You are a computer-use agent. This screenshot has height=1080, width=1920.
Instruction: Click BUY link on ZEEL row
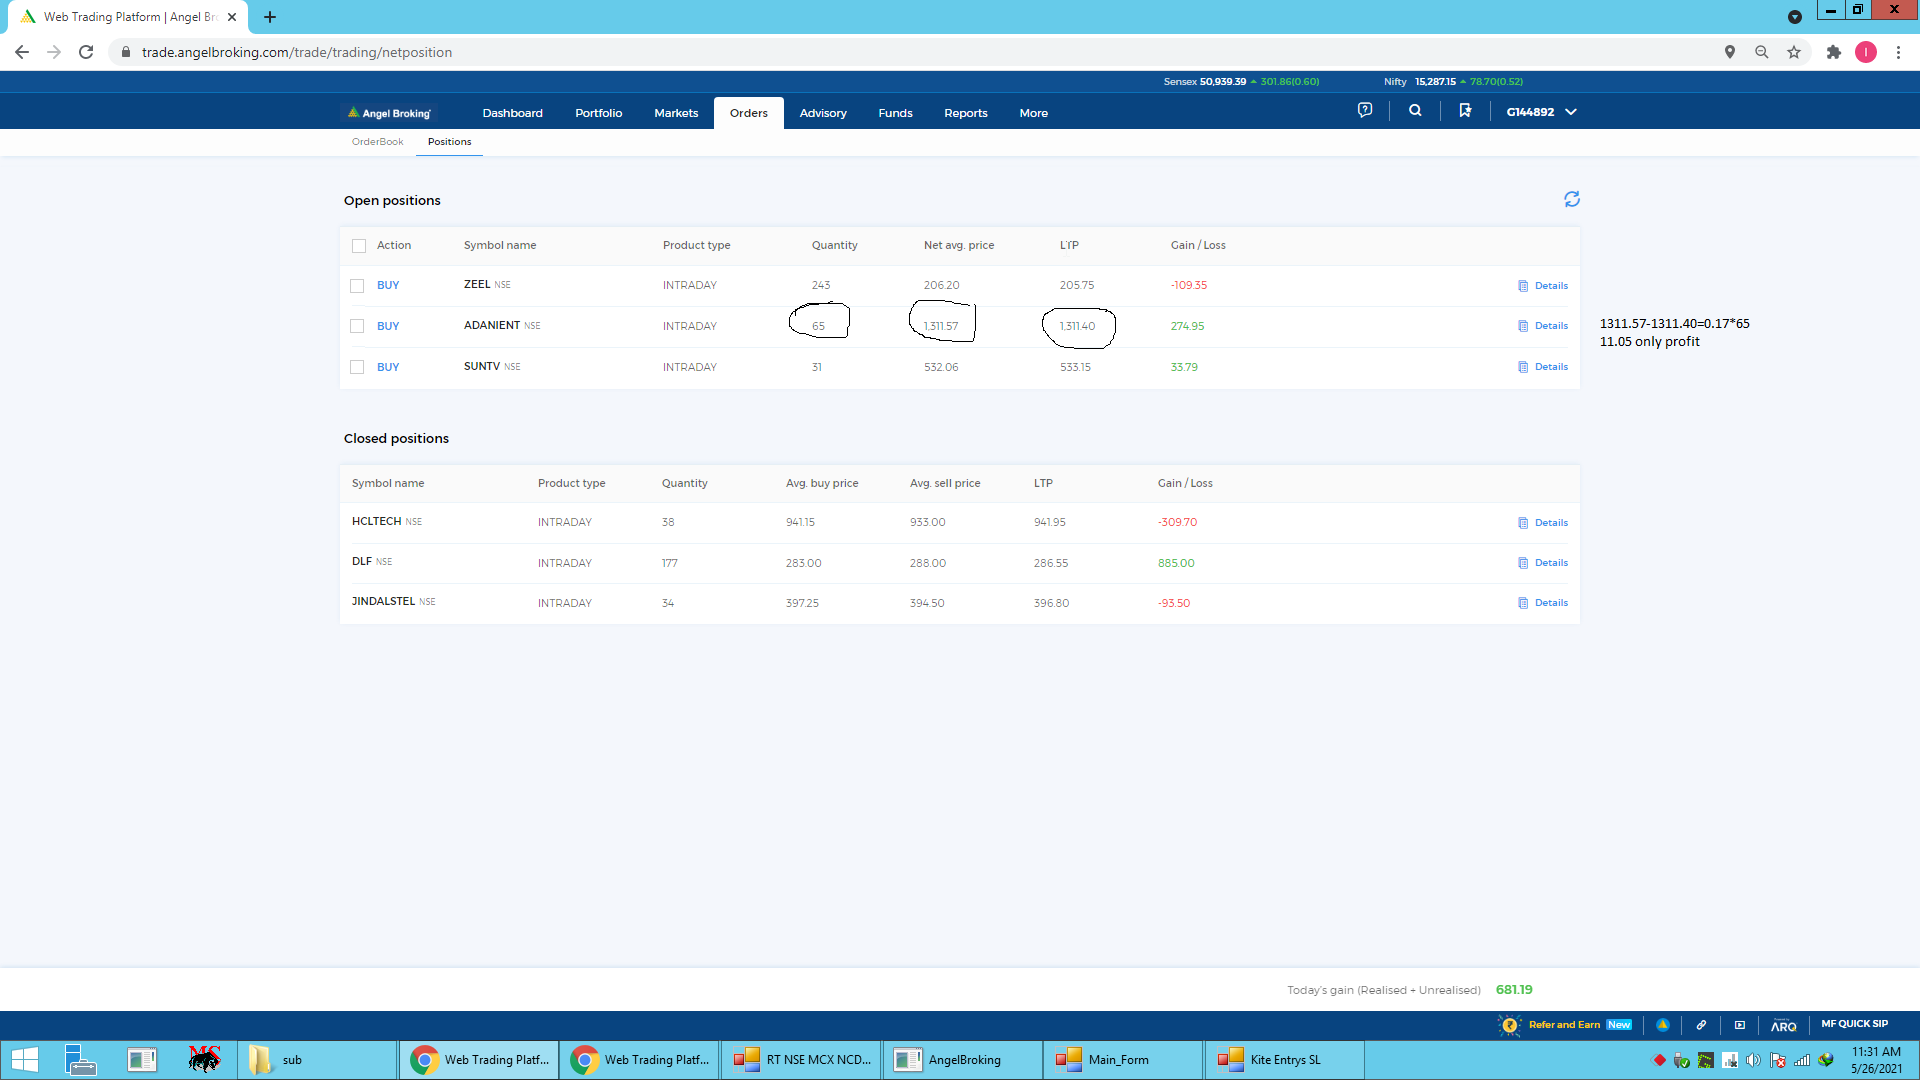(388, 286)
